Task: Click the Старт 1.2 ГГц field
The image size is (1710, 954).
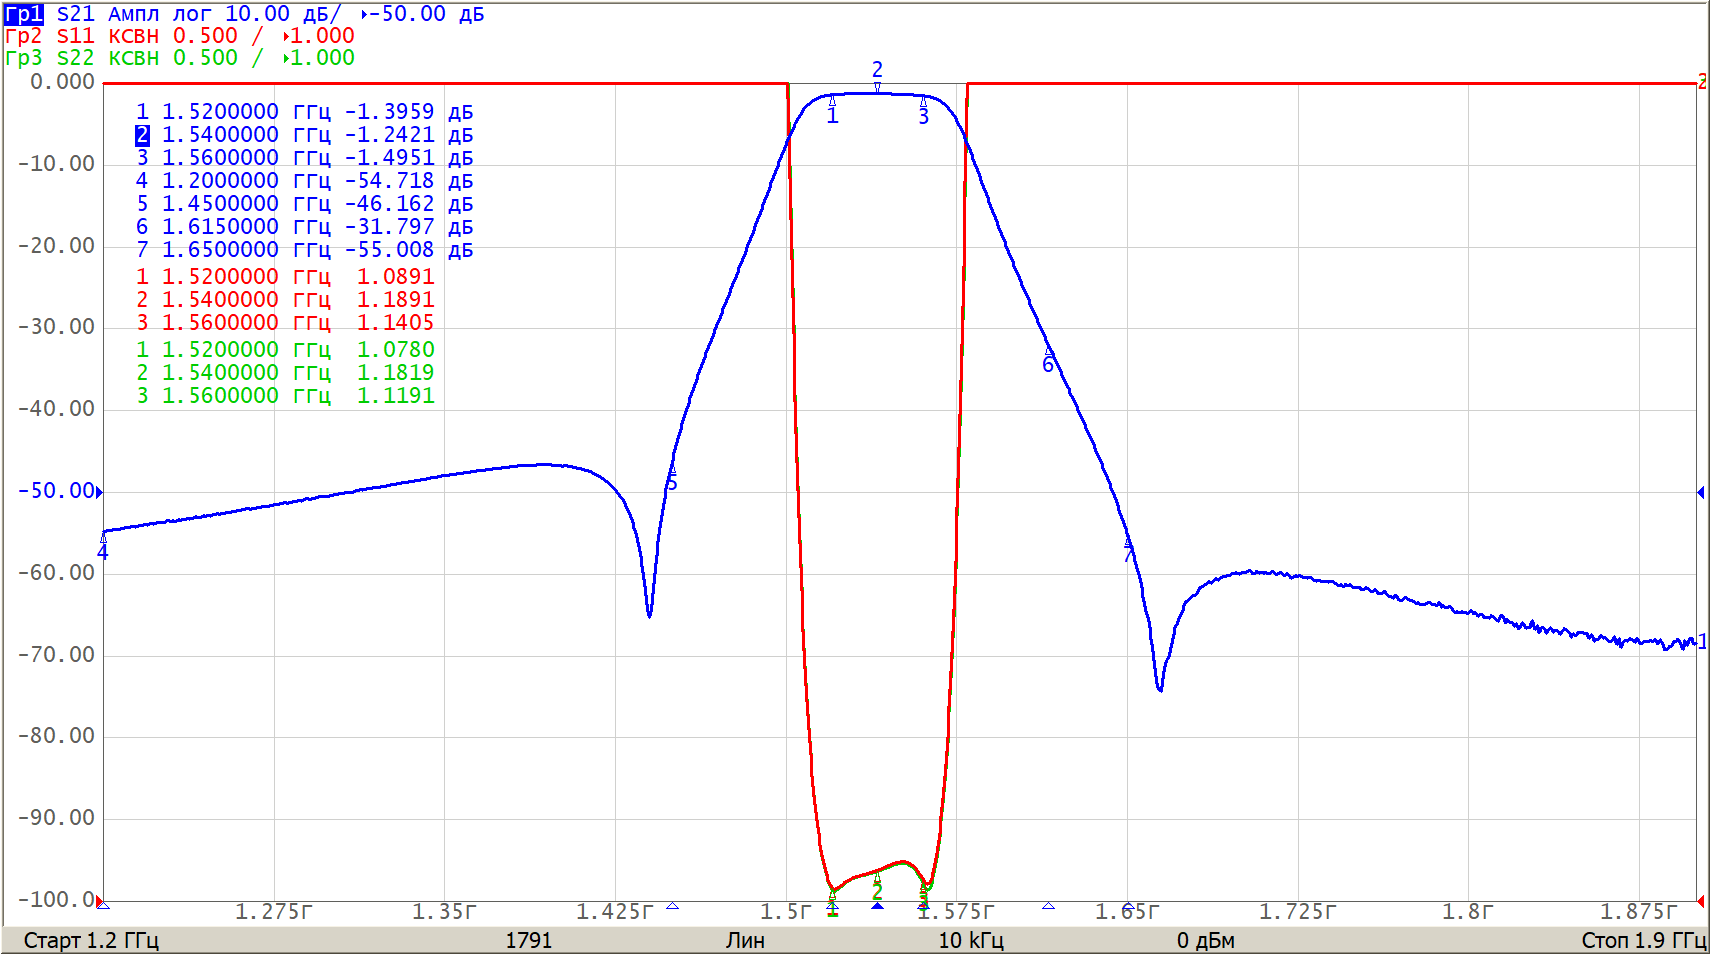Action: click(x=91, y=940)
